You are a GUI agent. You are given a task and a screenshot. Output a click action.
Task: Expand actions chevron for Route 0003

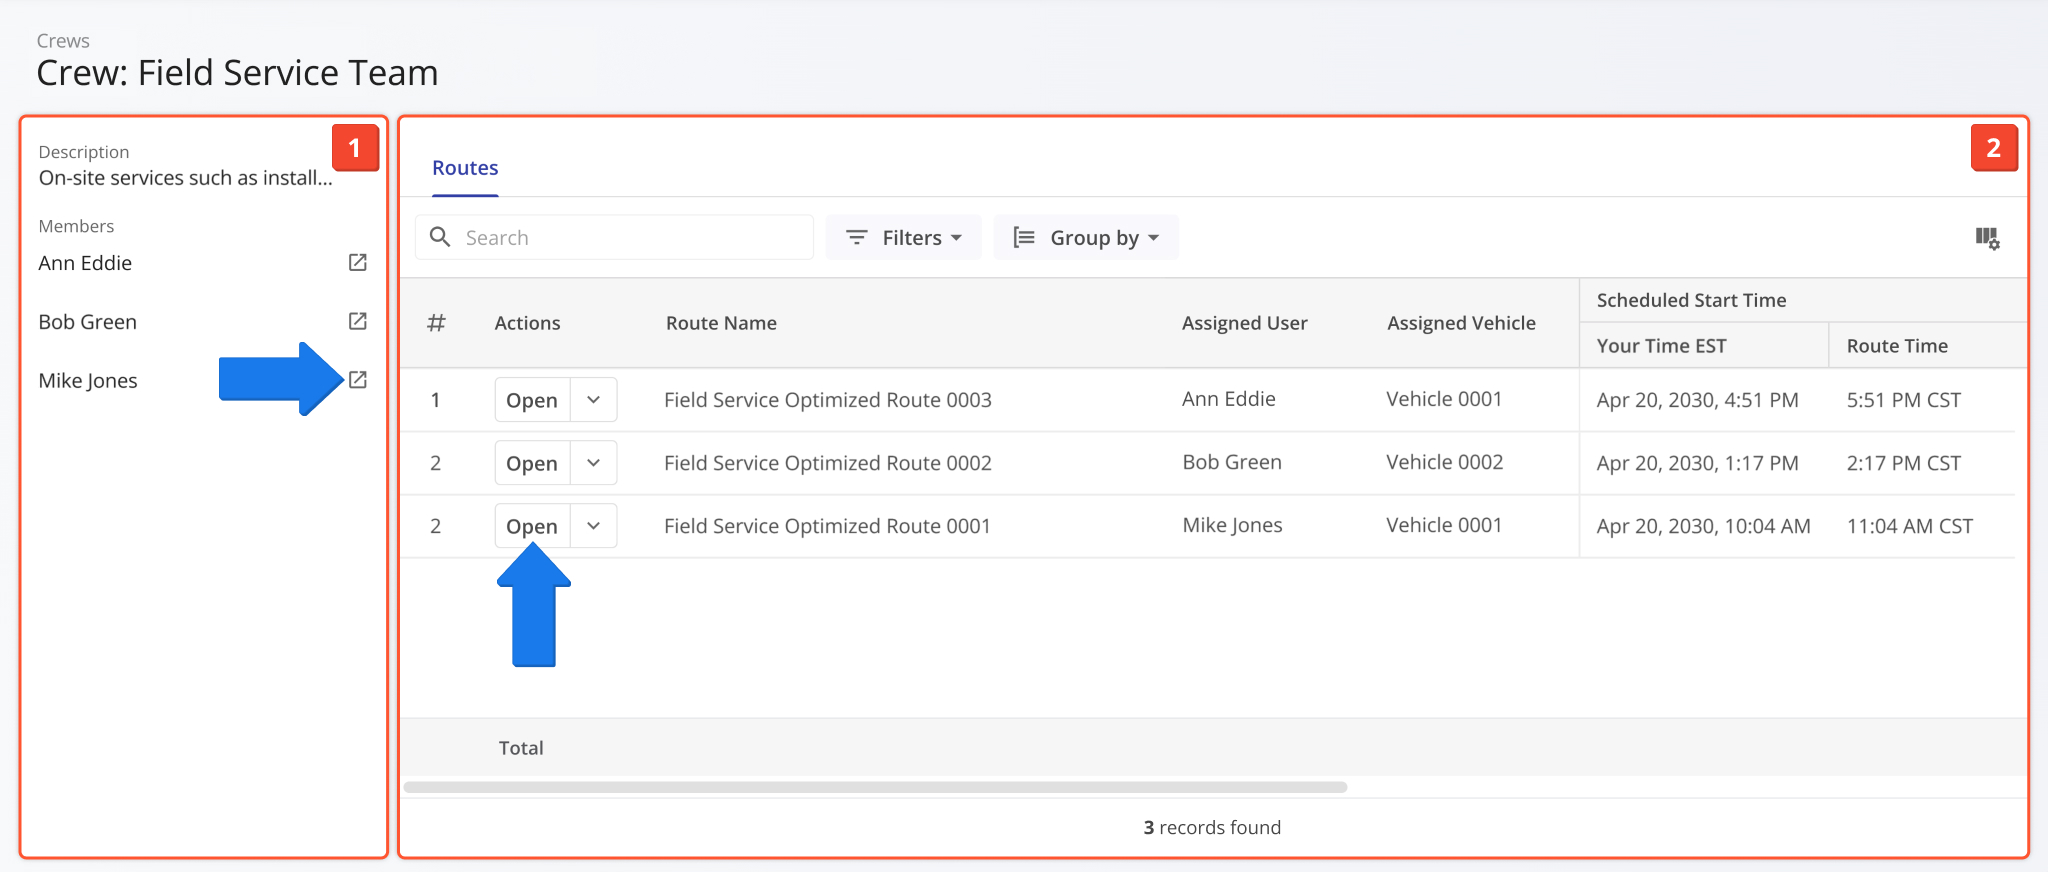(594, 400)
